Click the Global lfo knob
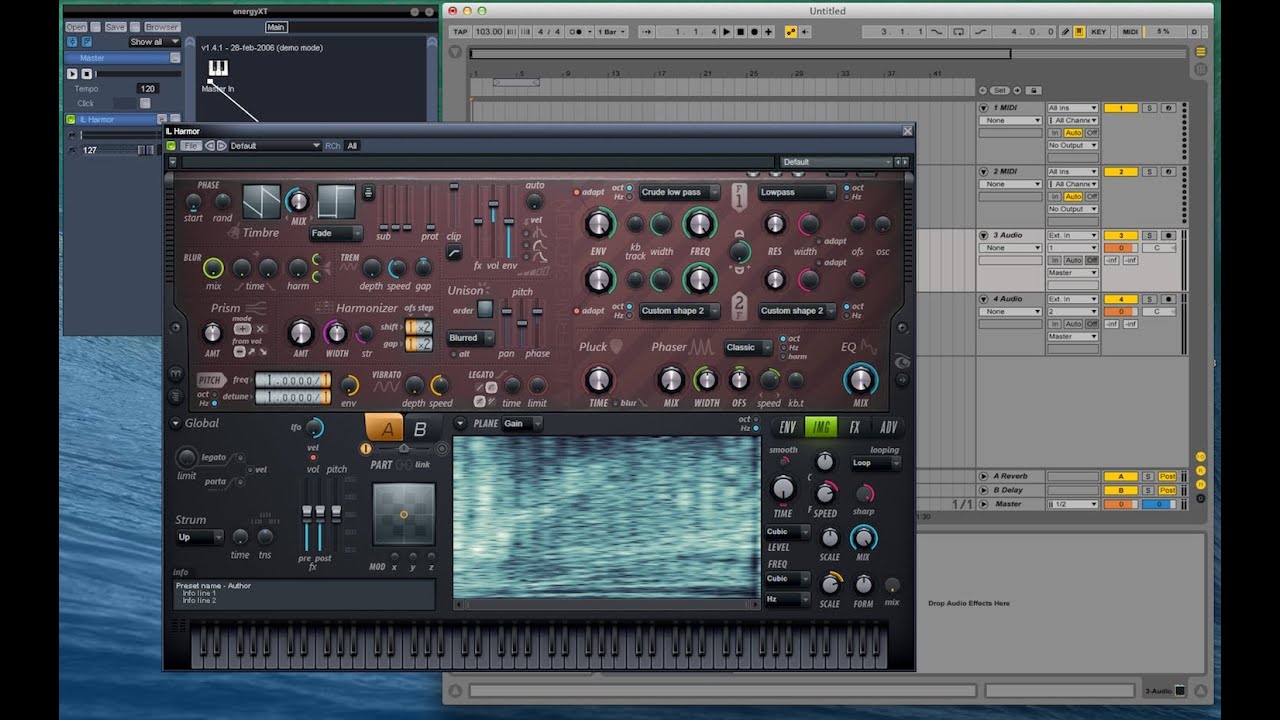The width and height of the screenshot is (1280, 720). coord(314,428)
